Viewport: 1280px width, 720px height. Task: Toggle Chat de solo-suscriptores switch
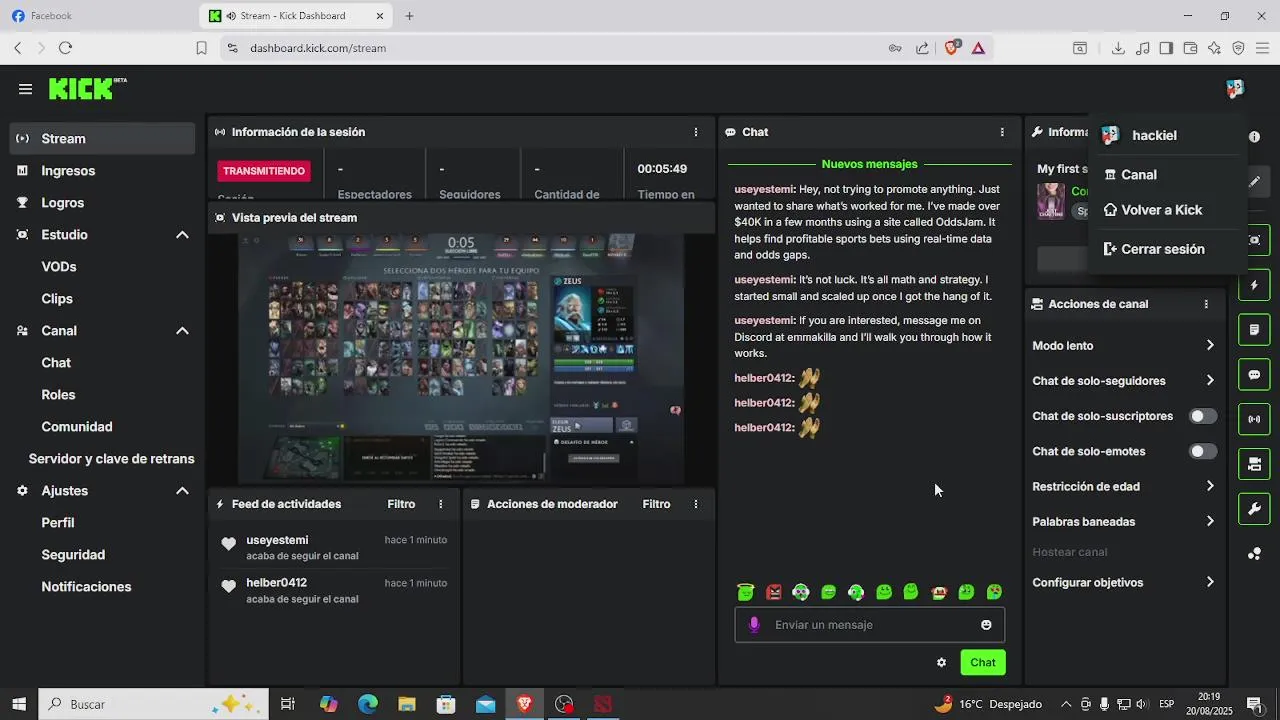coord(1203,416)
